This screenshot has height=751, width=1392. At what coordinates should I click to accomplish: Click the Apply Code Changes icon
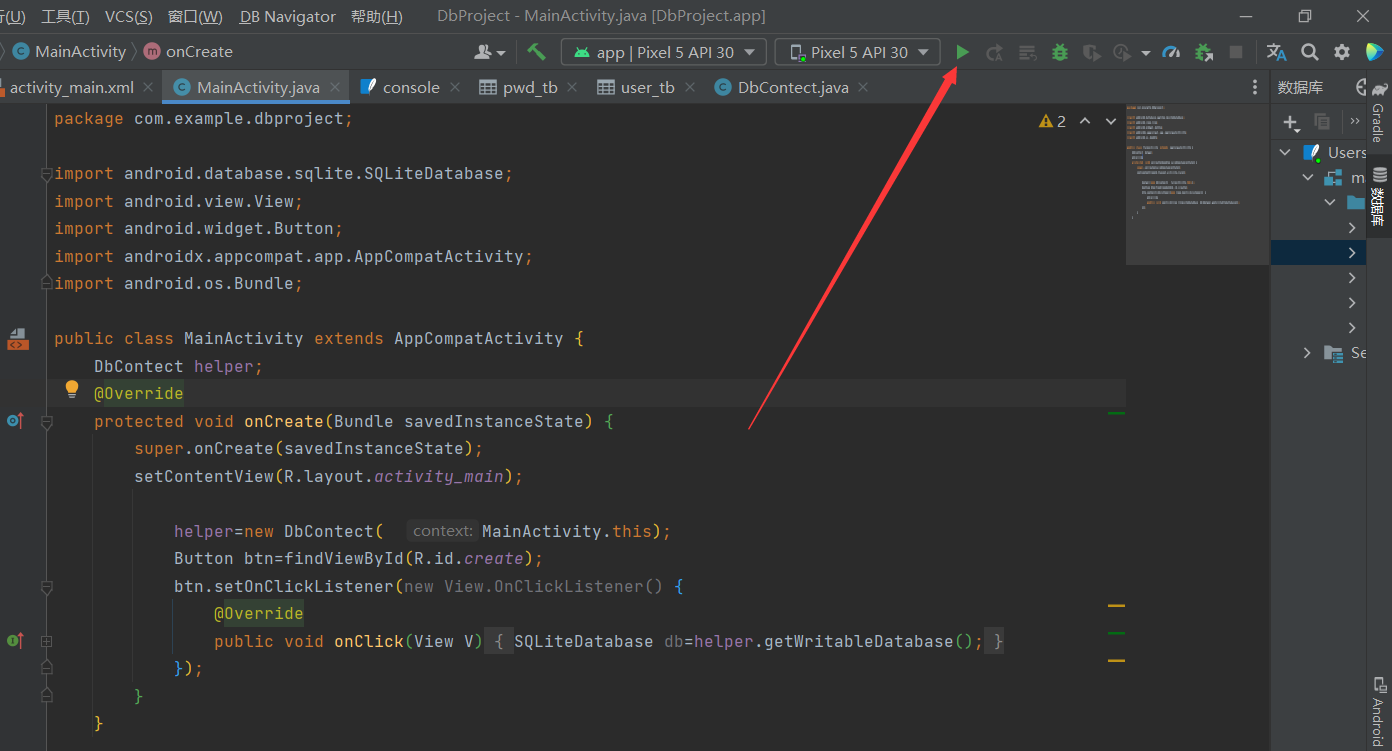point(1027,52)
